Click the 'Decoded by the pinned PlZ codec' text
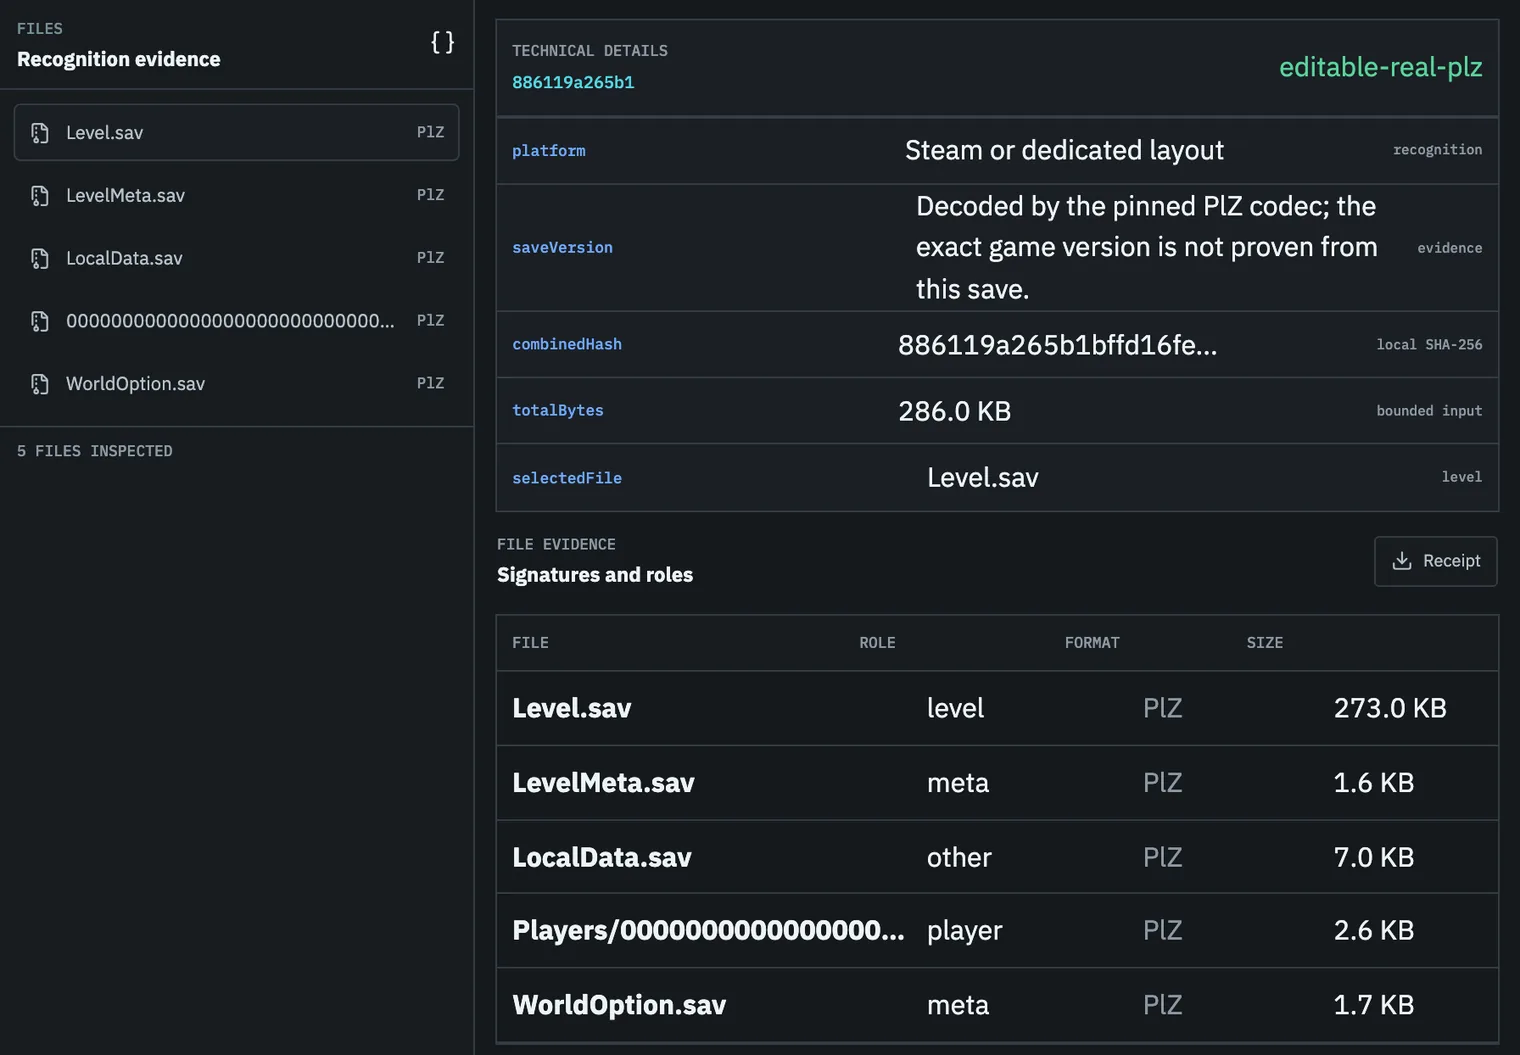Viewport: 1520px width, 1055px height. 1146,247
